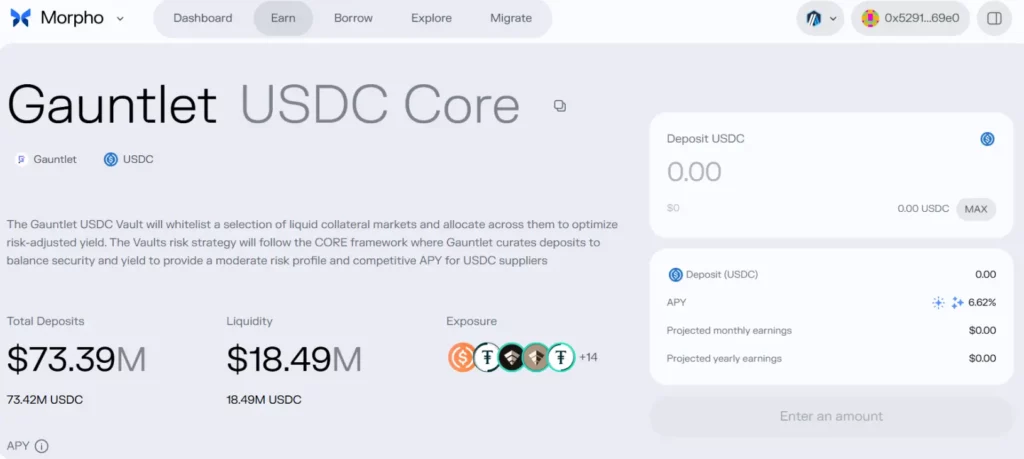Switch to the Dashboard tab
The width and height of the screenshot is (1024, 459).
pos(203,18)
